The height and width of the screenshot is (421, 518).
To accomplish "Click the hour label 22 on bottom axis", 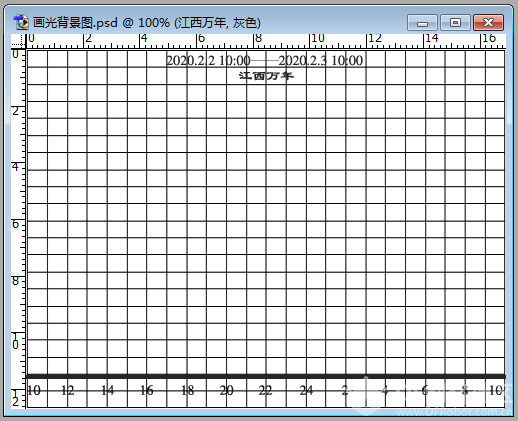I will [266, 390].
